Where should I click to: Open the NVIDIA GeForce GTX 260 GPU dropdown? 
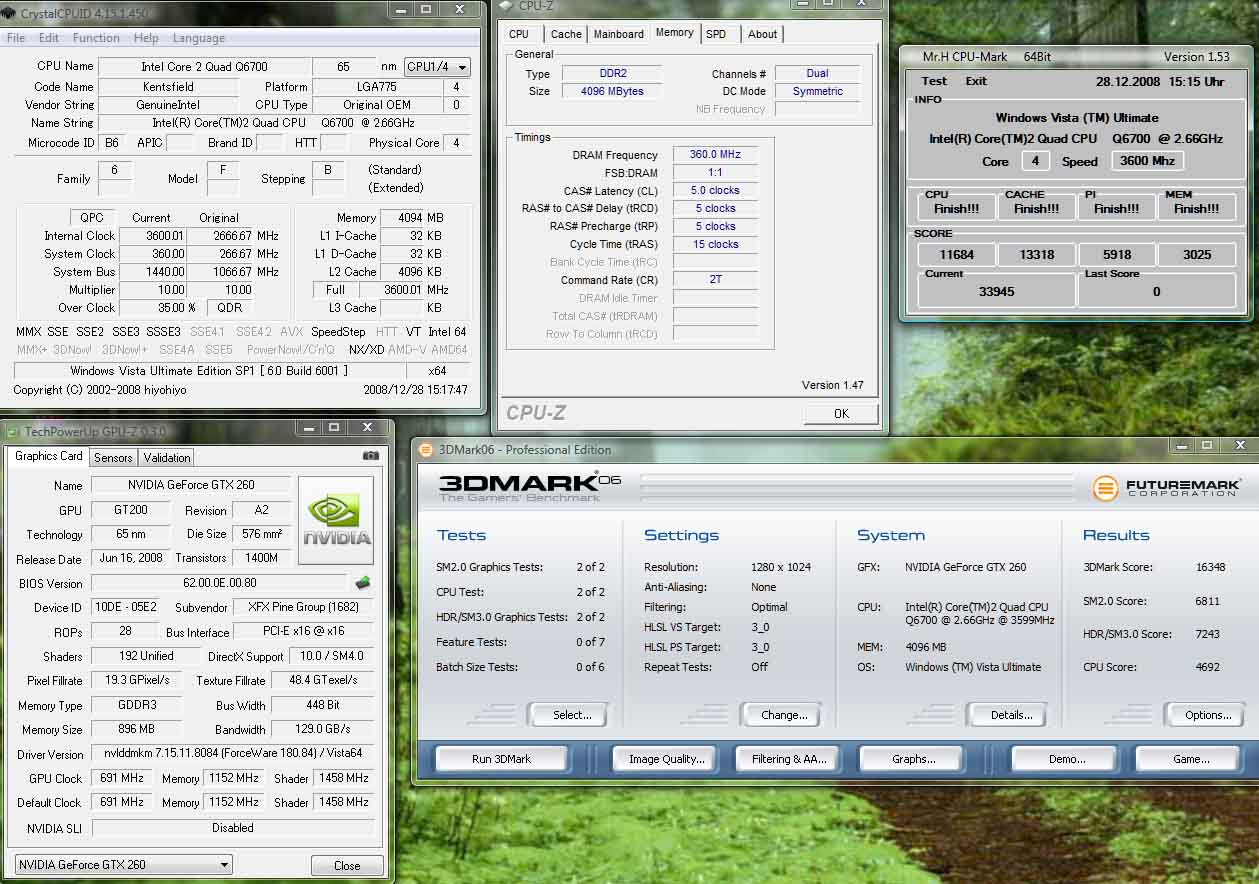(x=124, y=865)
